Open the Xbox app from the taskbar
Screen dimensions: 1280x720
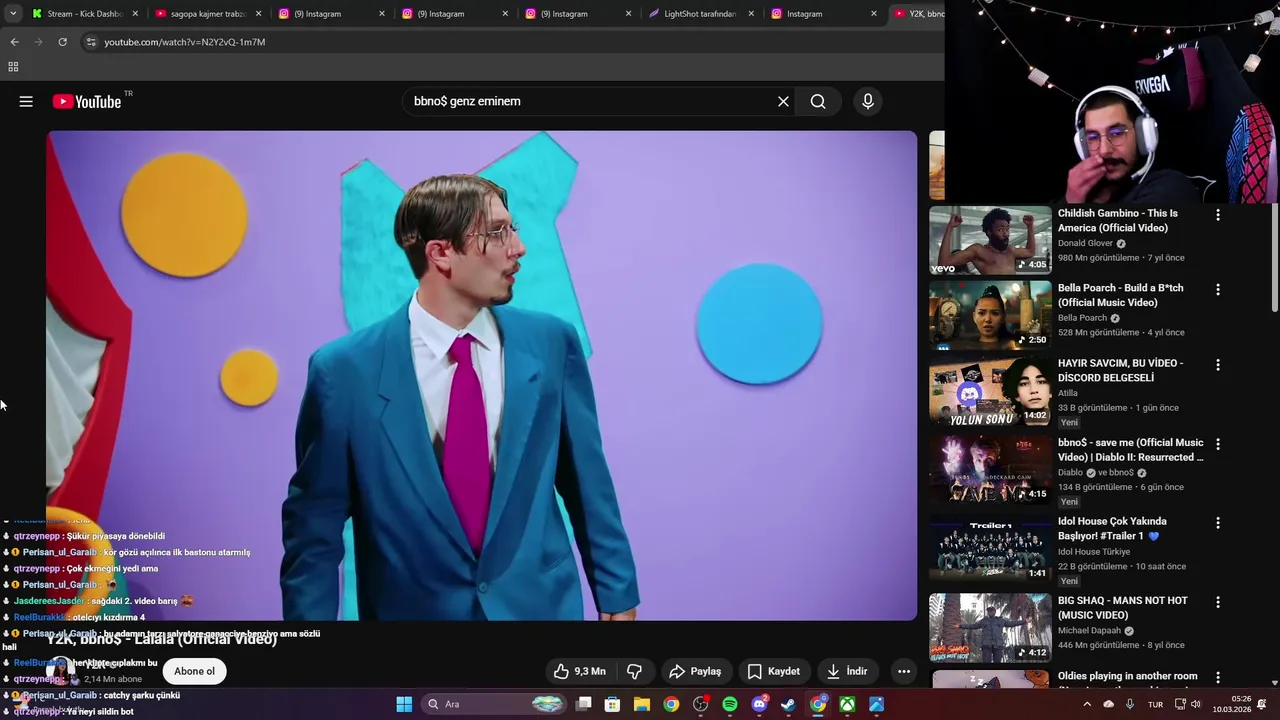847,704
